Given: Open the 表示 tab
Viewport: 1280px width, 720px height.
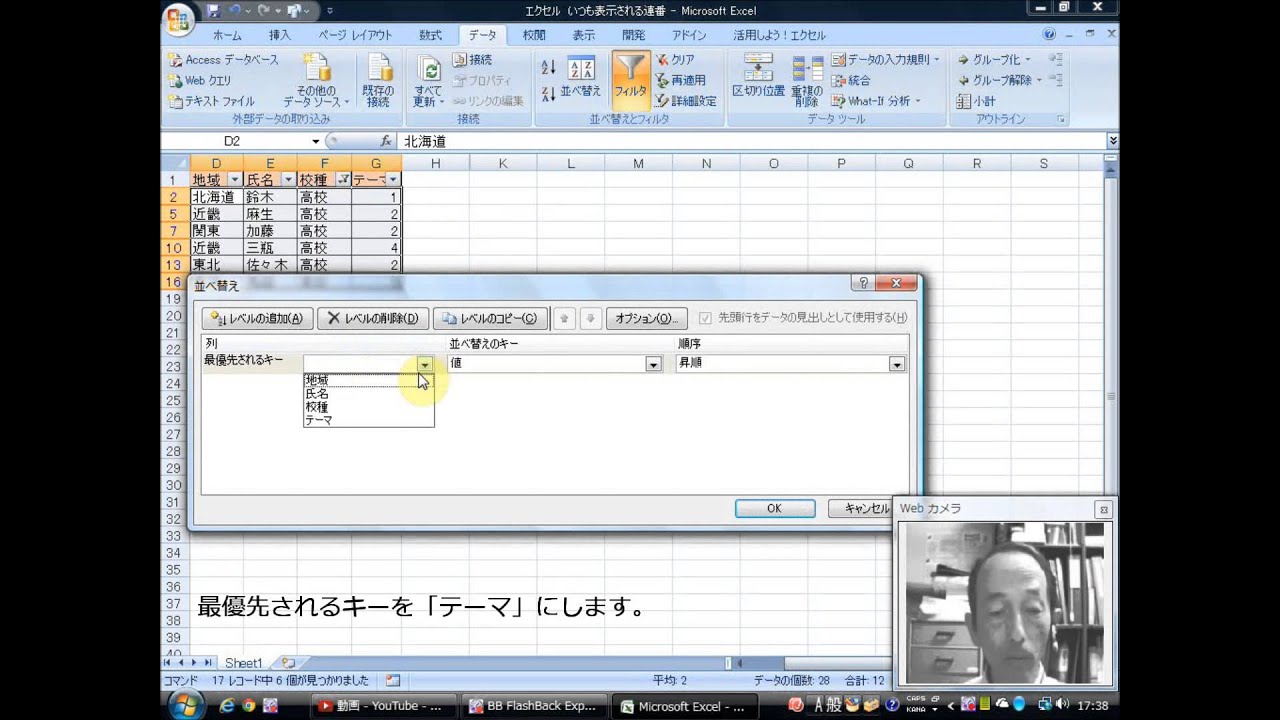Looking at the screenshot, I should (x=584, y=35).
